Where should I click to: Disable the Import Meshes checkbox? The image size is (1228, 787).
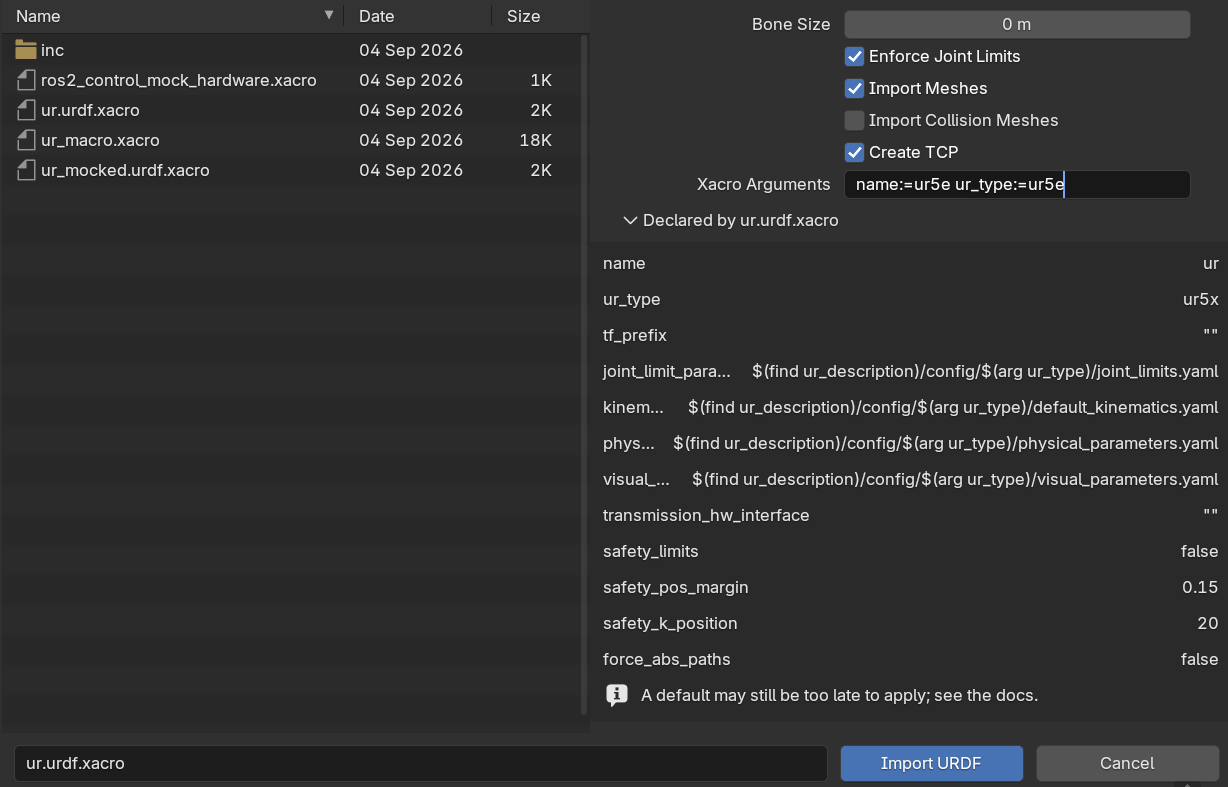pyautogui.click(x=854, y=89)
